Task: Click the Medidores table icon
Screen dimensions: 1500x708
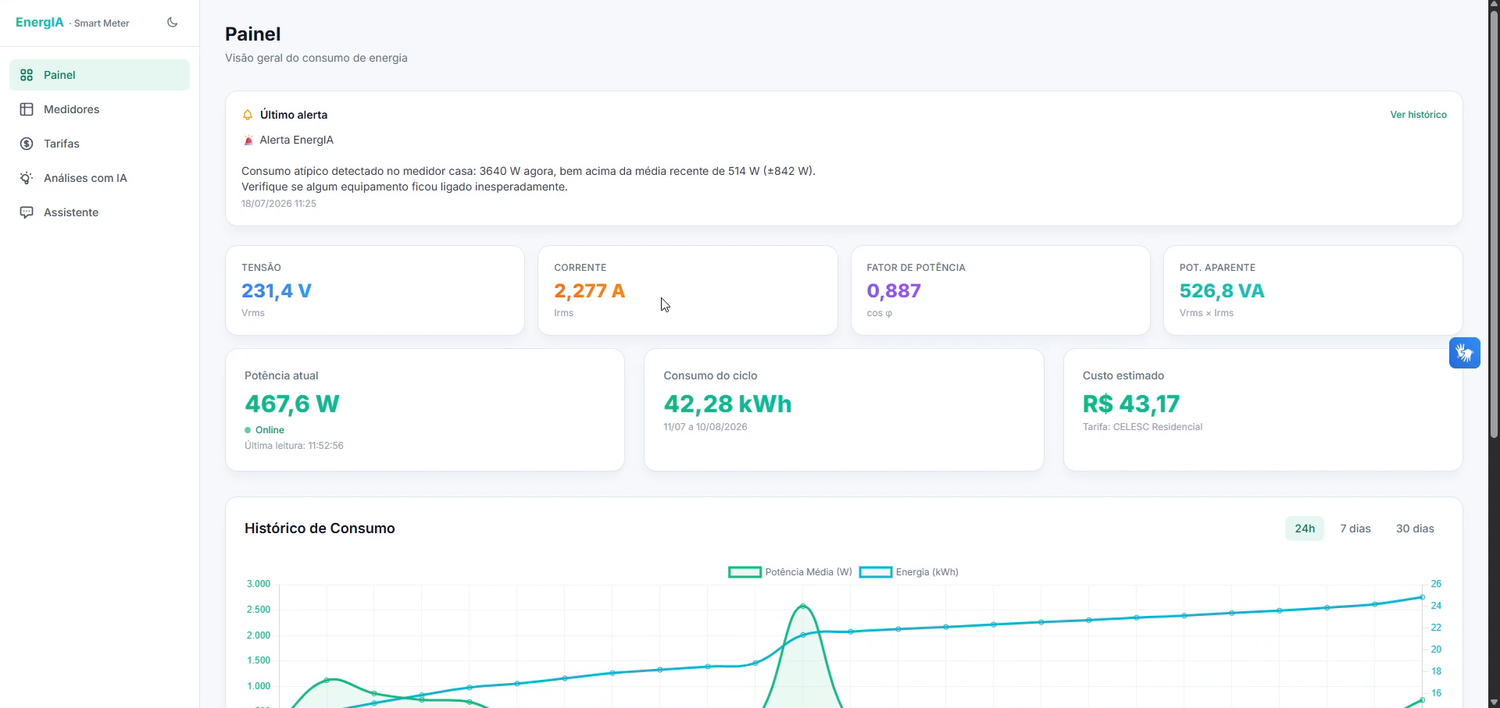Action: (27, 109)
